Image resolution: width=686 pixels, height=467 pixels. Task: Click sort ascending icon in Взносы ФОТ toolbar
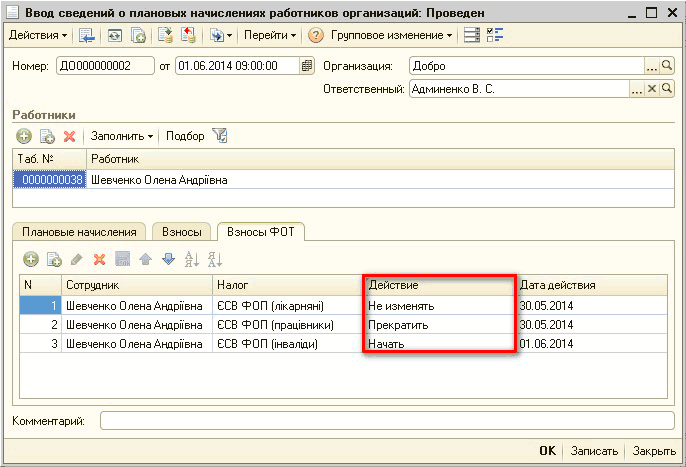tap(191, 259)
